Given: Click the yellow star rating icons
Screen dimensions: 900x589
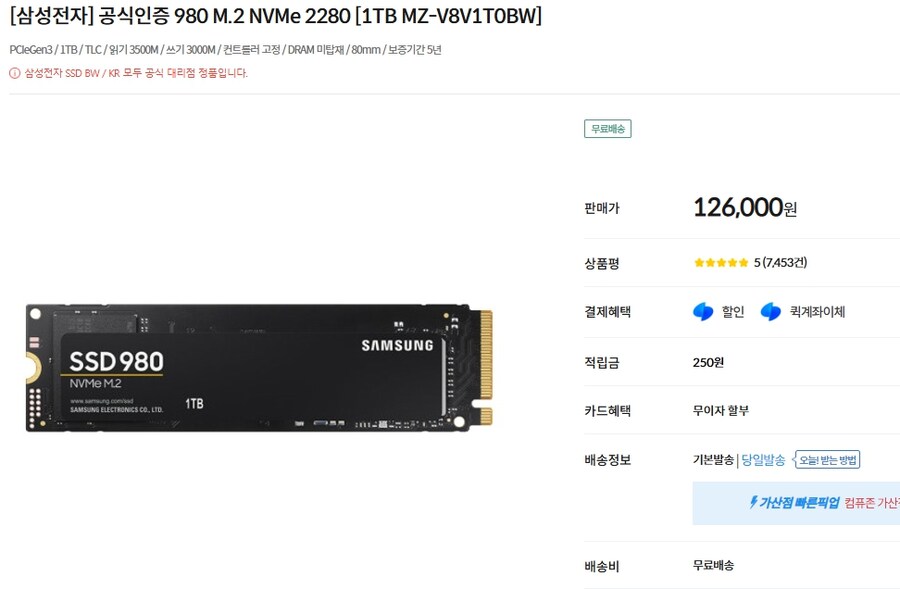Looking at the screenshot, I should pyautogui.click(x=721, y=263).
